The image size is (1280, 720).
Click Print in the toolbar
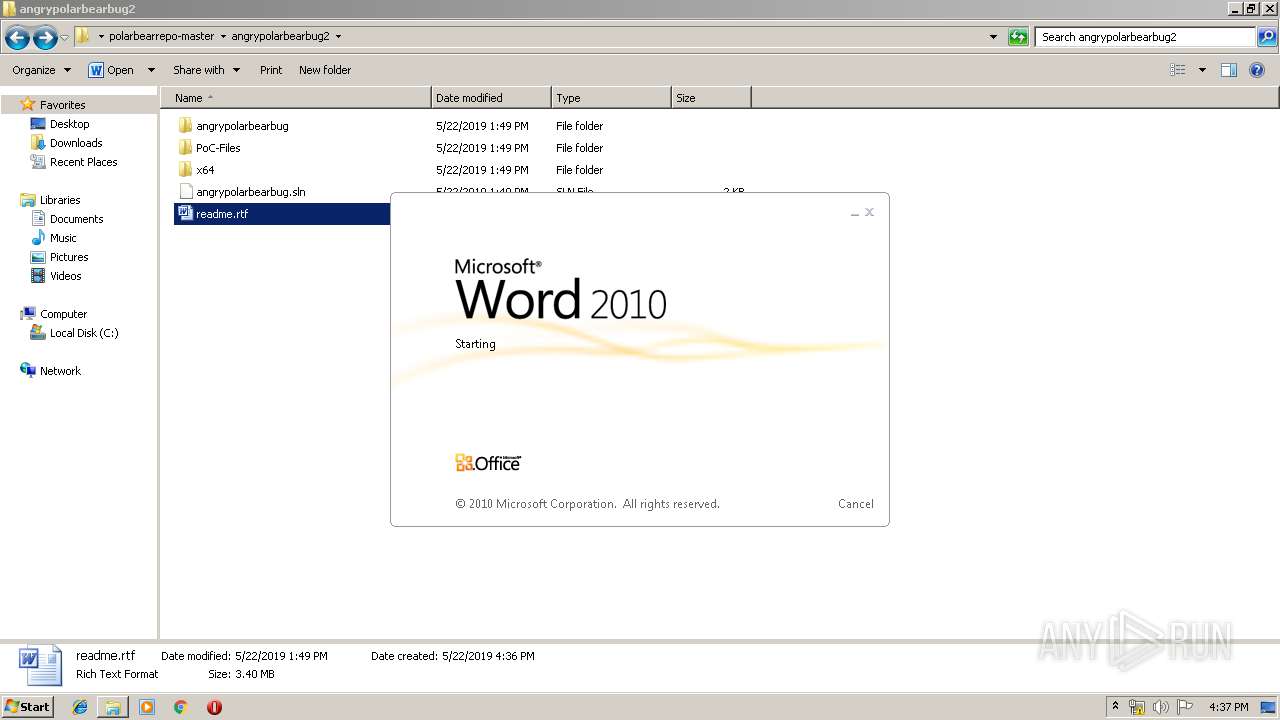(271, 70)
